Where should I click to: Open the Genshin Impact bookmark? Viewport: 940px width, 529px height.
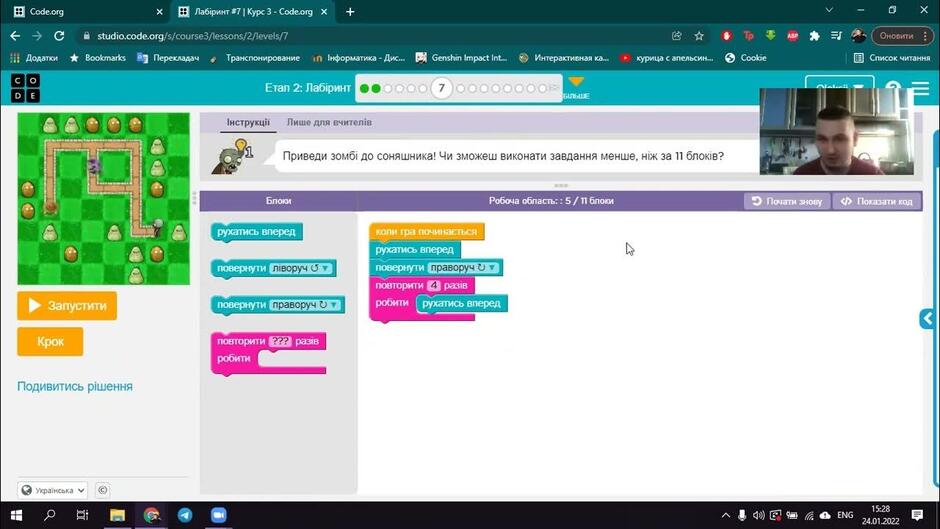coord(461,58)
